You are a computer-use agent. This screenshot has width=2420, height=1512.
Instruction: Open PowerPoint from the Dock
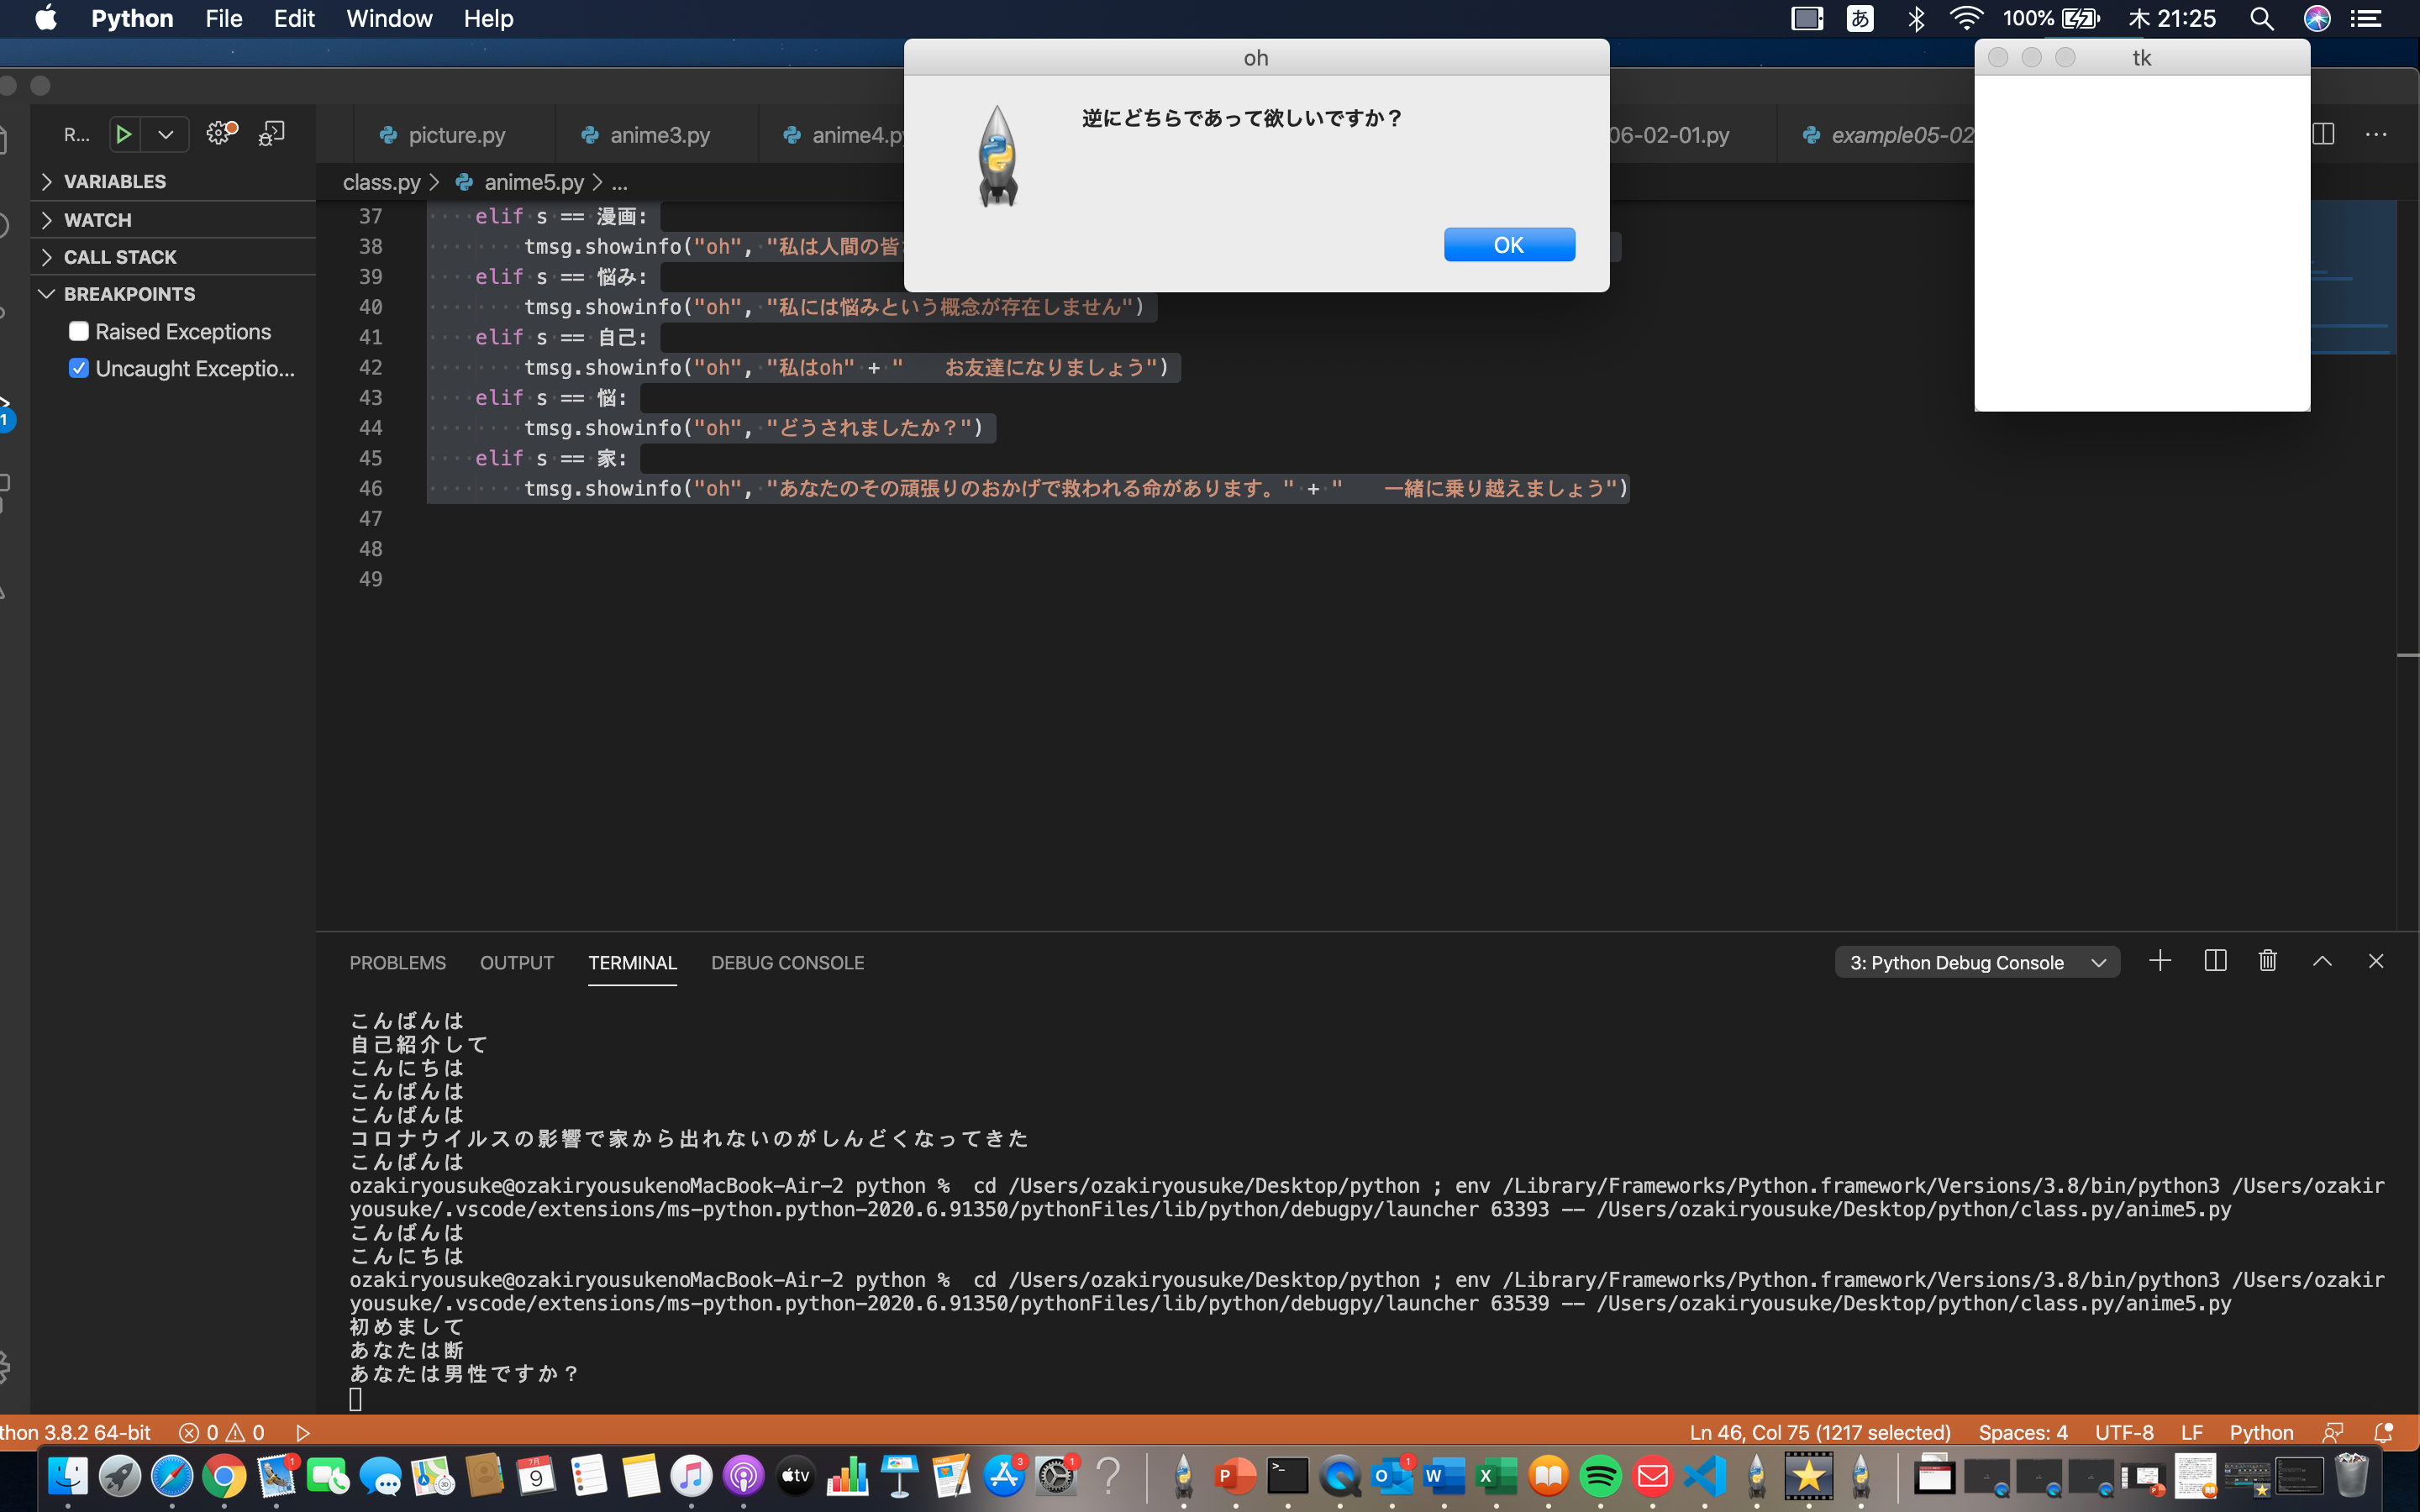[x=1235, y=1476]
